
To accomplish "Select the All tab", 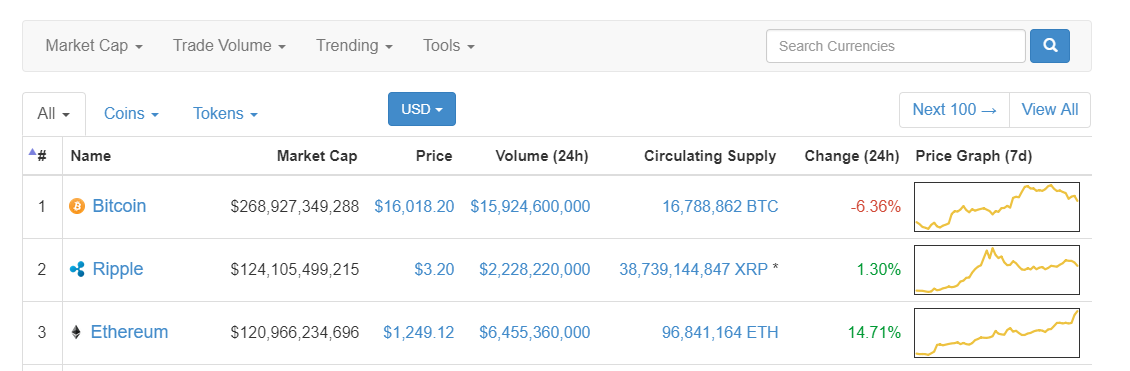I will 54,114.
